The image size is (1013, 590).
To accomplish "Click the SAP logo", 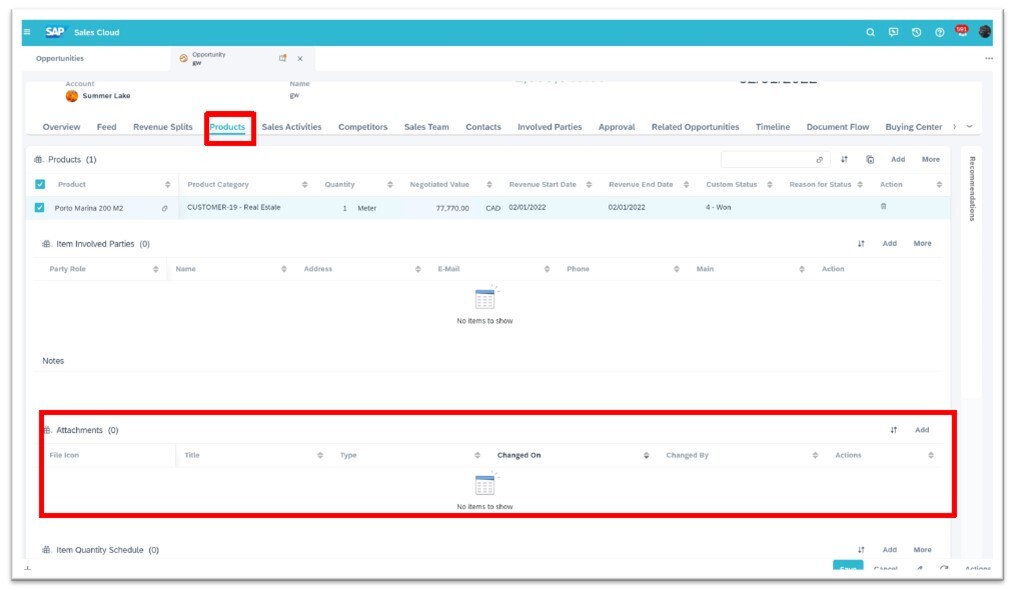I will click(x=56, y=32).
